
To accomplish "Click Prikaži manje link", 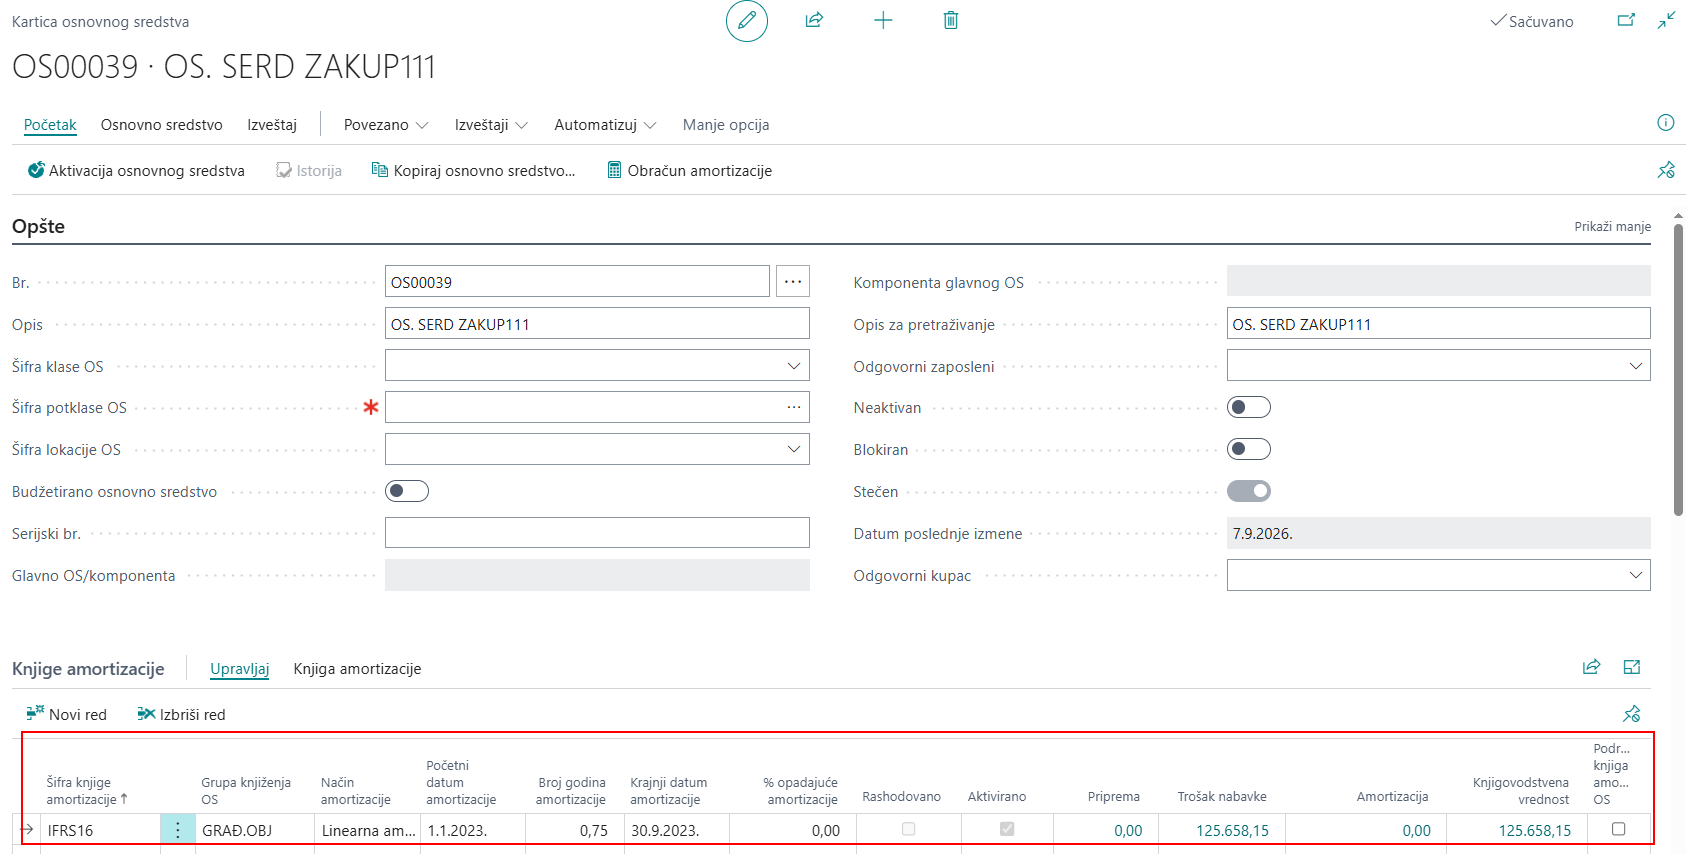I will pyautogui.click(x=1612, y=227).
